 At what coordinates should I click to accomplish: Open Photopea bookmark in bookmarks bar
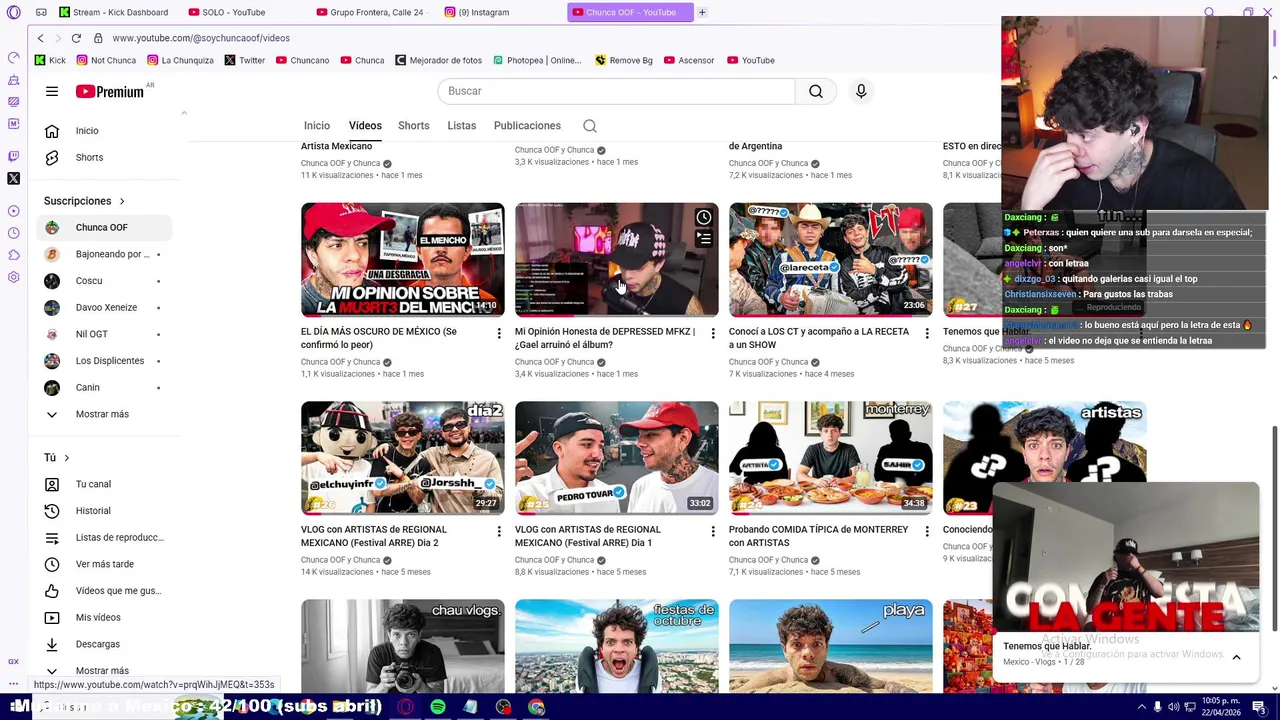(537, 60)
